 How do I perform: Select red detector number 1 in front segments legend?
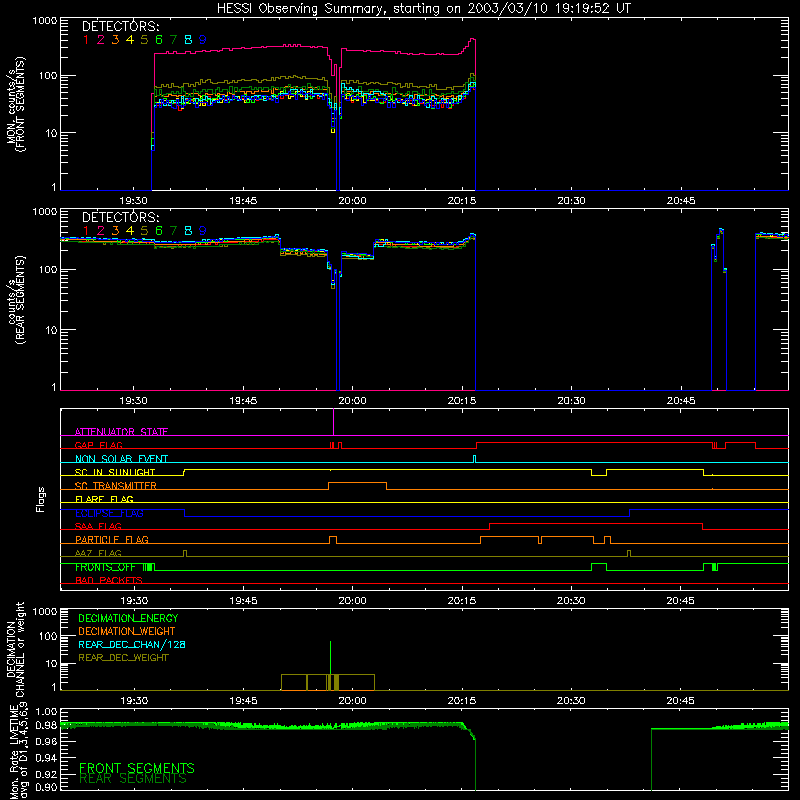tap(86, 40)
